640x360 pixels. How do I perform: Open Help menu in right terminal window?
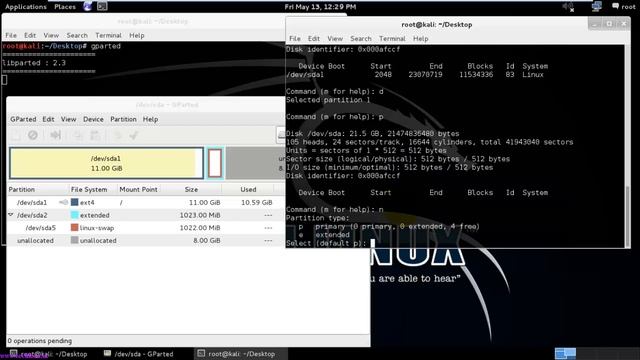pos(420,38)
